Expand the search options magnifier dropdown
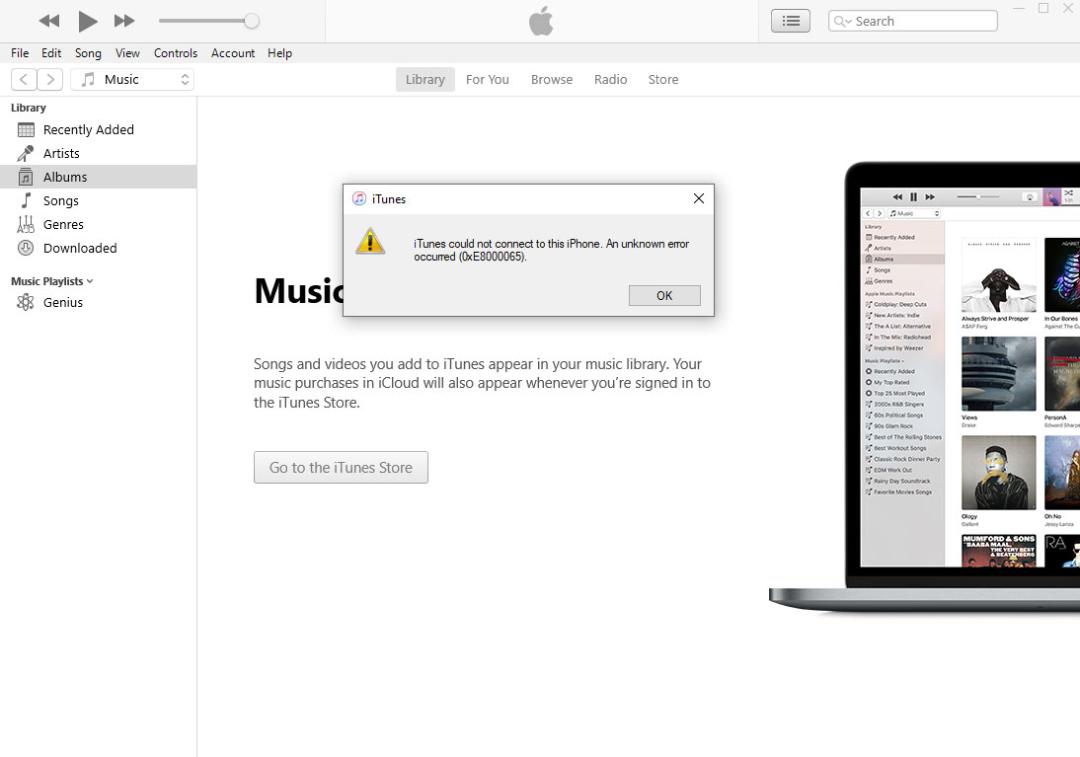 pyautogui.click(x=842, y=21)
